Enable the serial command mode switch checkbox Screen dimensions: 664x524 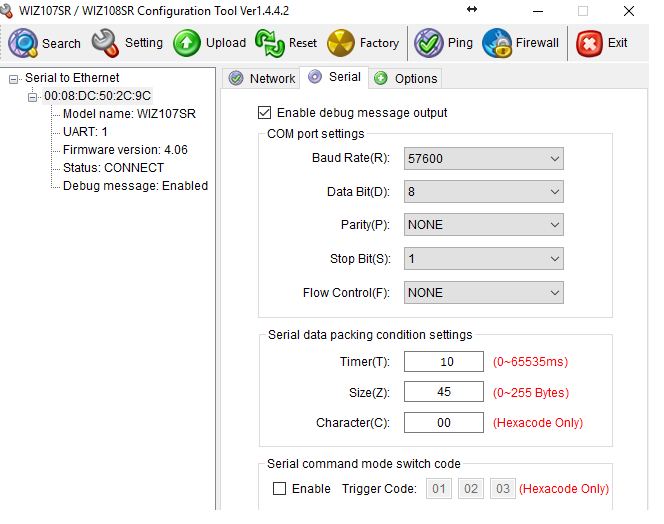279,488
